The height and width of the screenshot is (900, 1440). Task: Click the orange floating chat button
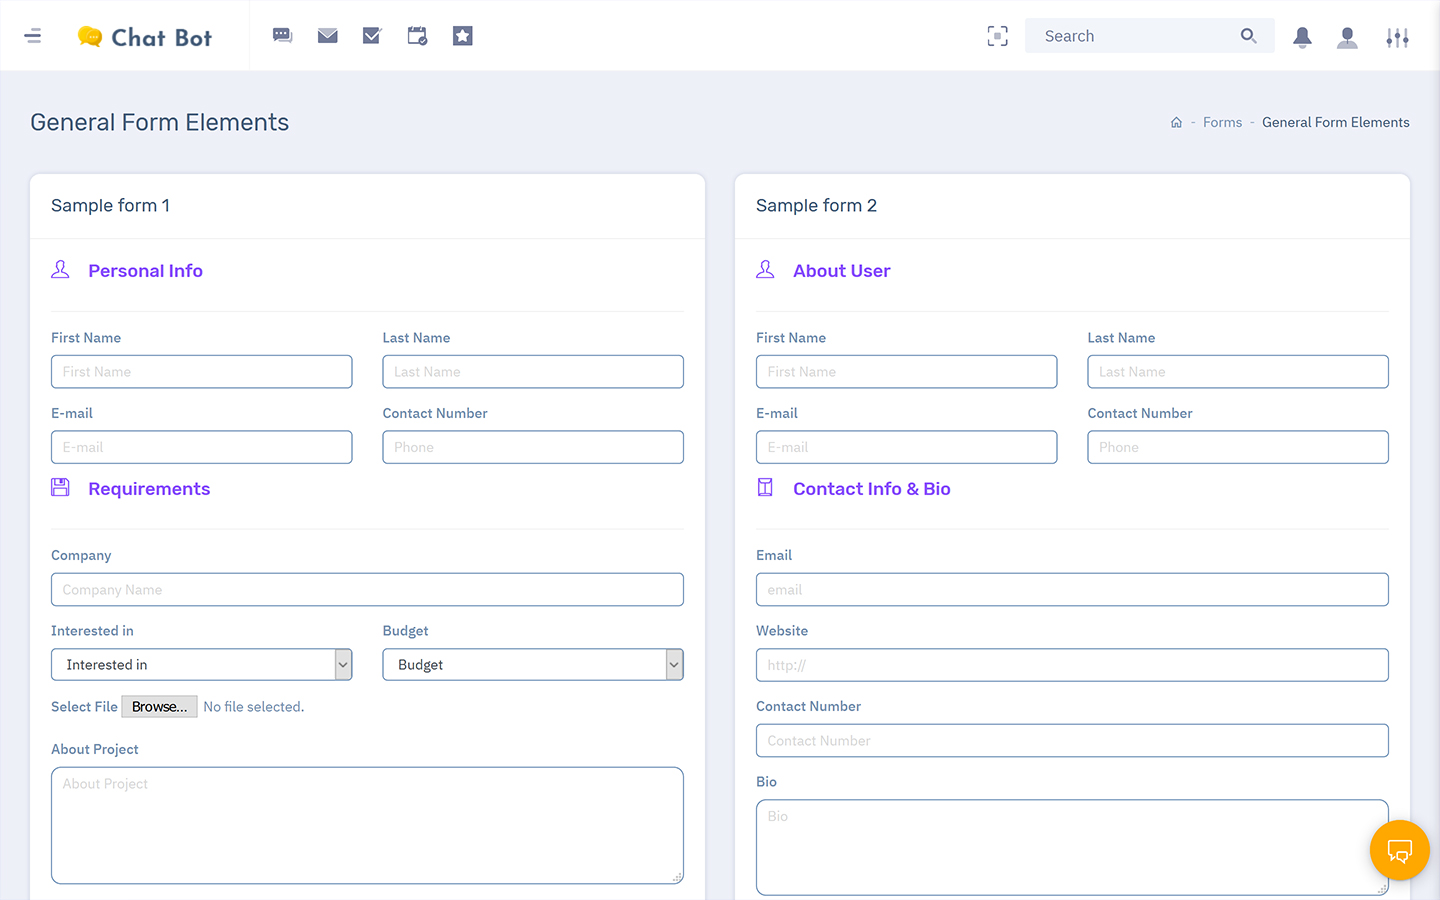pos(1399,850)
